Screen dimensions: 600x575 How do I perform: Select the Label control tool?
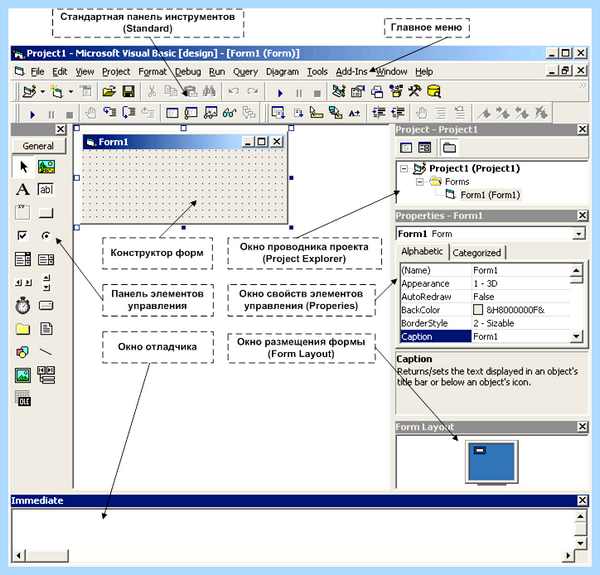(x=23, y=189)
